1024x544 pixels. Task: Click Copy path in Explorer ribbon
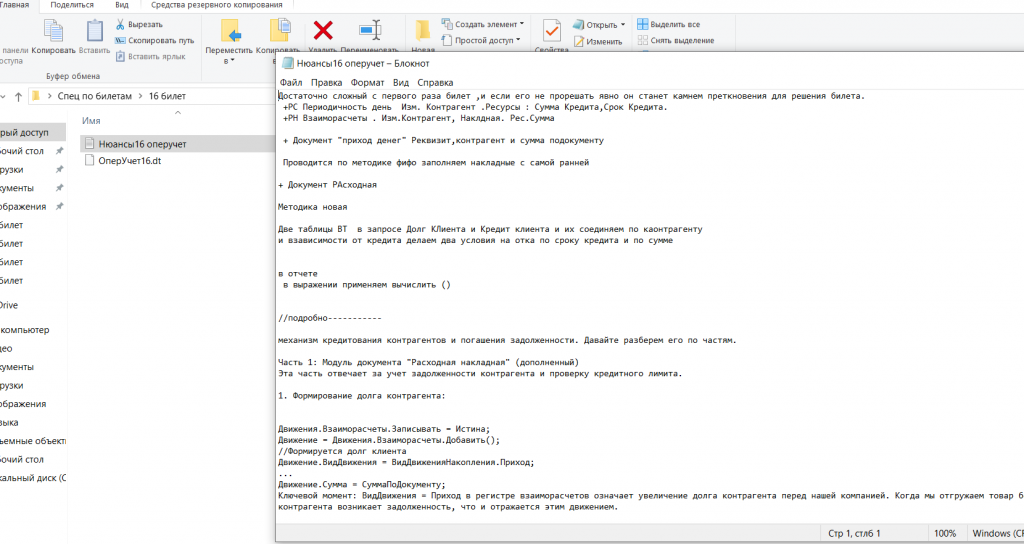tap(155, 40)
